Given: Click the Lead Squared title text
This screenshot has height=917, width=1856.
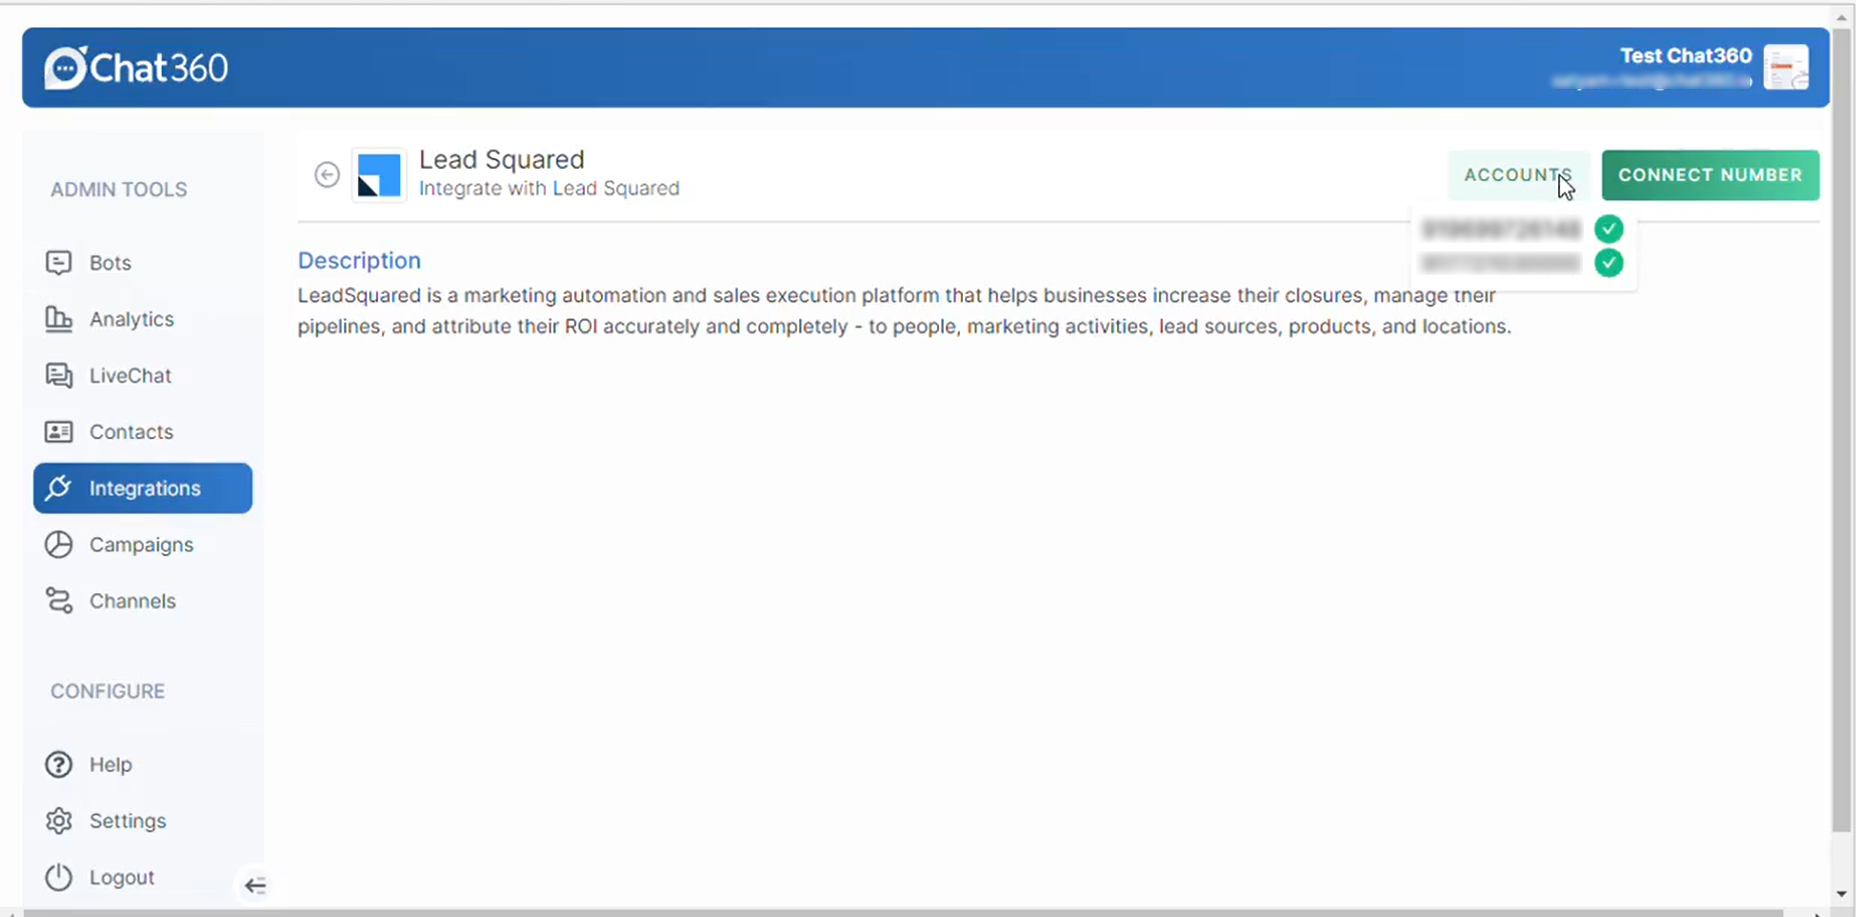Looking at the screenshot, I should (501, 159).
